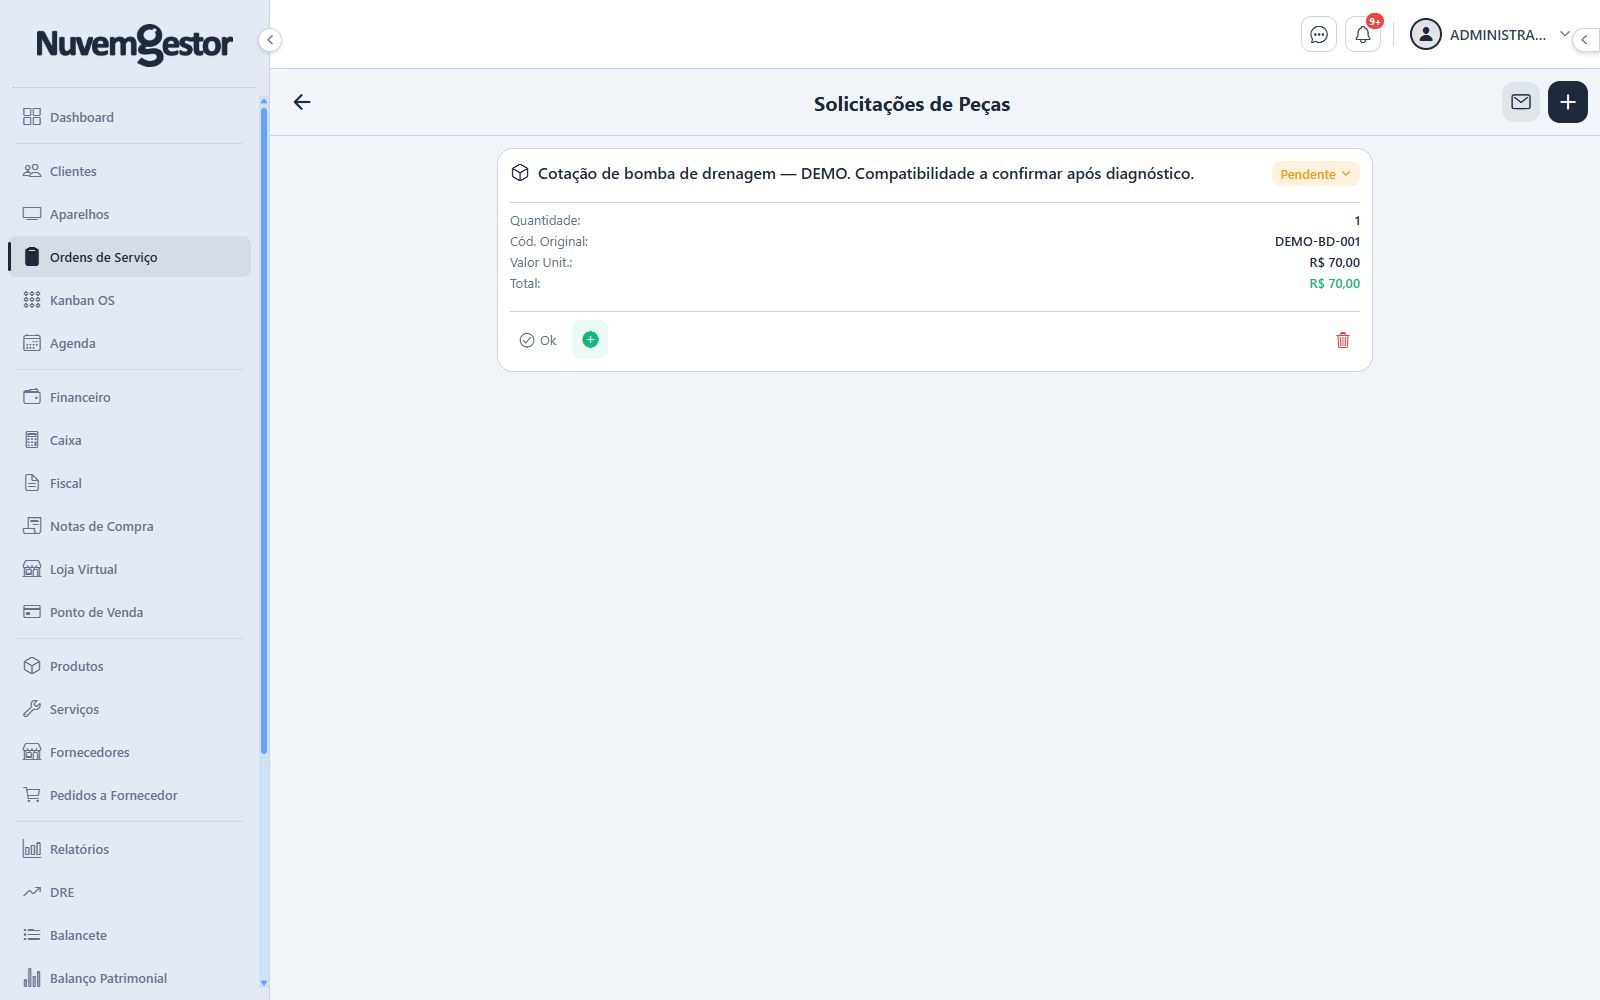1600x1000 pixels.
Task: Open the envelope email icon
Action: 1521,102
